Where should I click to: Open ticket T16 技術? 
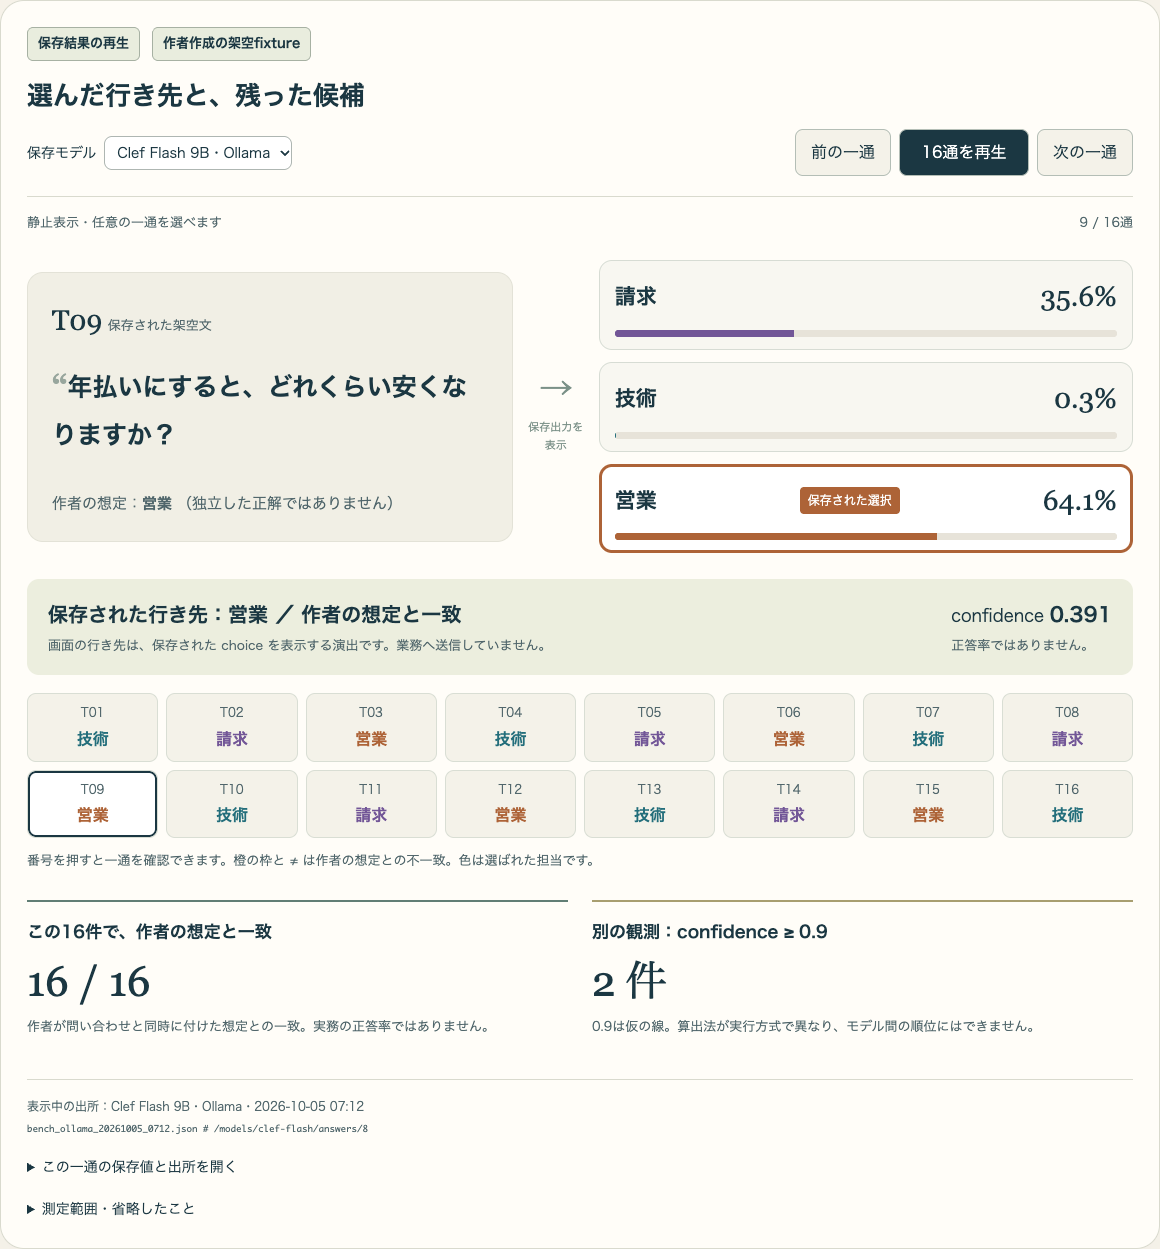pyautogui.click(x=1067, y=804)
